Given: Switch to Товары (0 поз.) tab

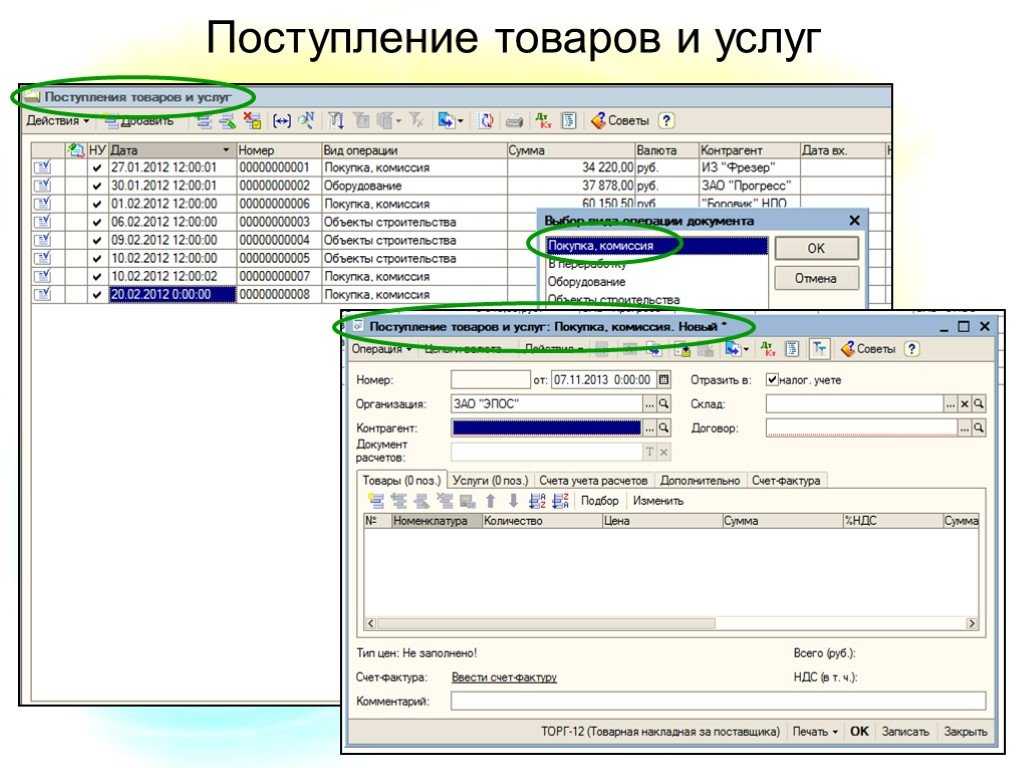Looking at the screenshot, I should (402, 481).
